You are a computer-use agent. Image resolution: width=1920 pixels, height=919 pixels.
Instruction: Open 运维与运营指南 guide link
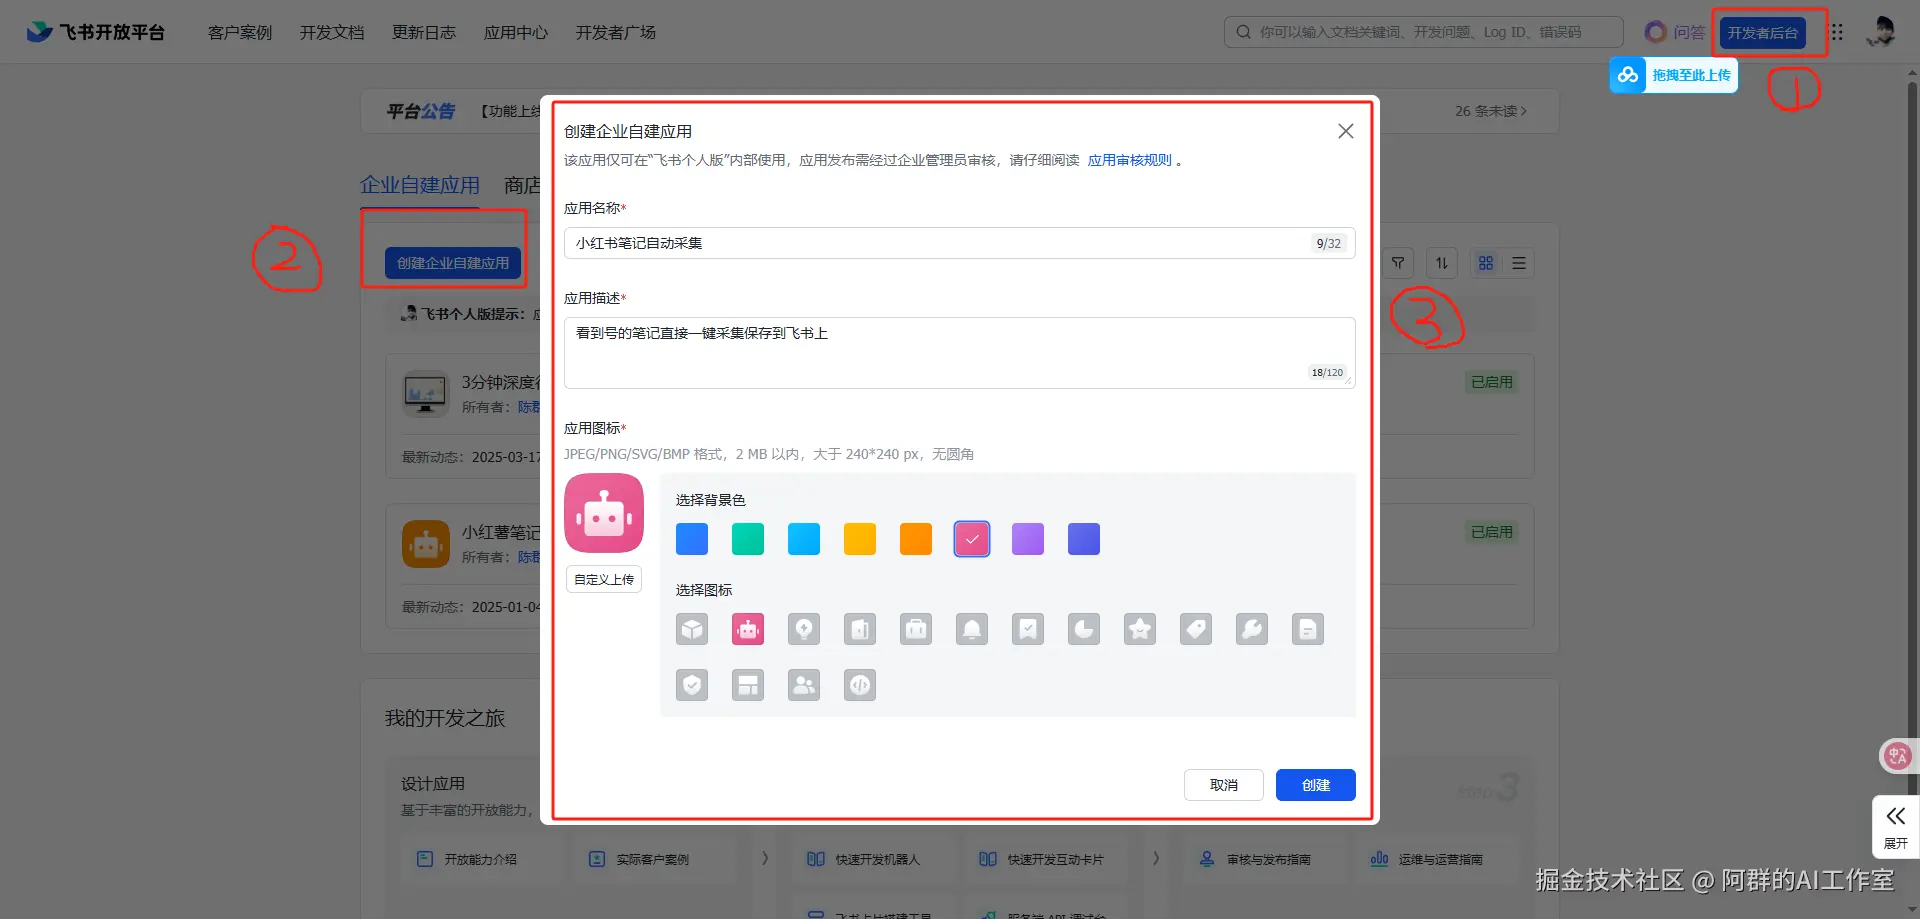(x=1427, y=859)
